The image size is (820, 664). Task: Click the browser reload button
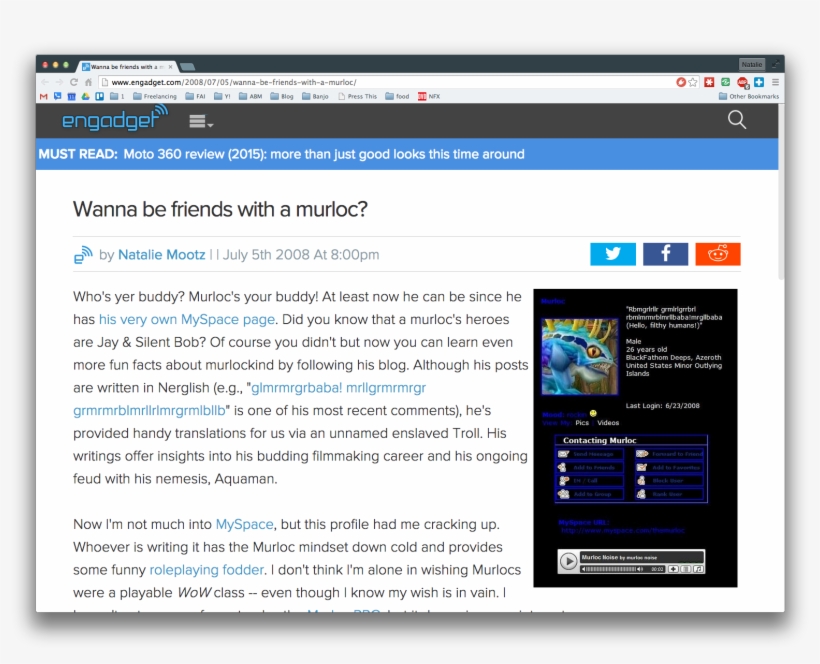(74, 82)
